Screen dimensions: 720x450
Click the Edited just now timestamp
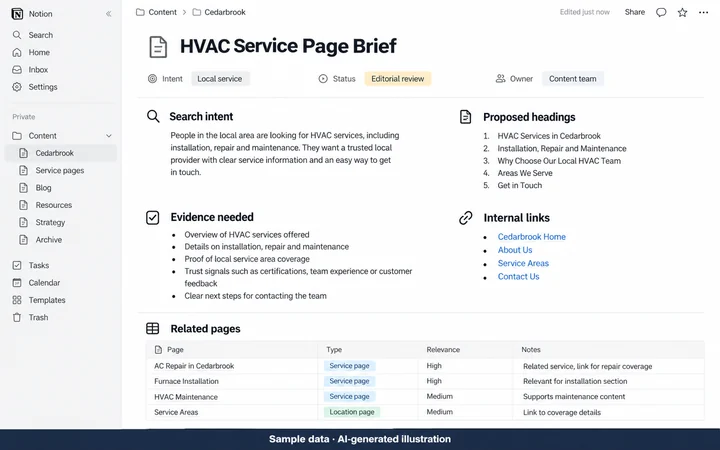tap(585, 12)
